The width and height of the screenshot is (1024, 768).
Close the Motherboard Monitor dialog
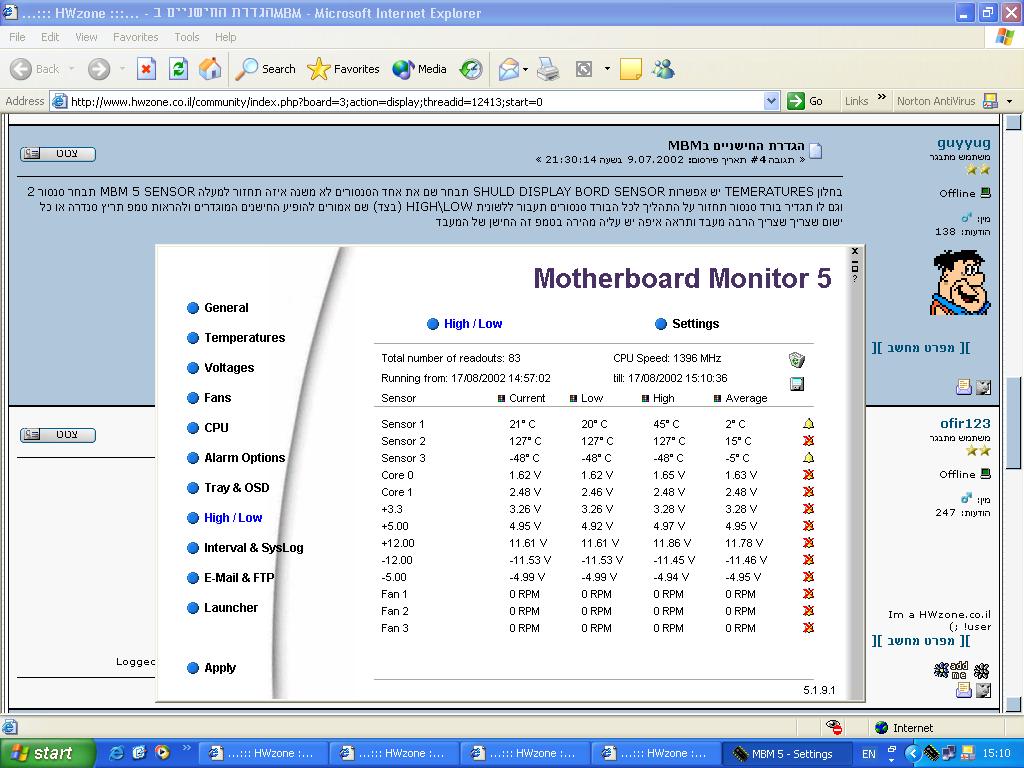point(855,251)
